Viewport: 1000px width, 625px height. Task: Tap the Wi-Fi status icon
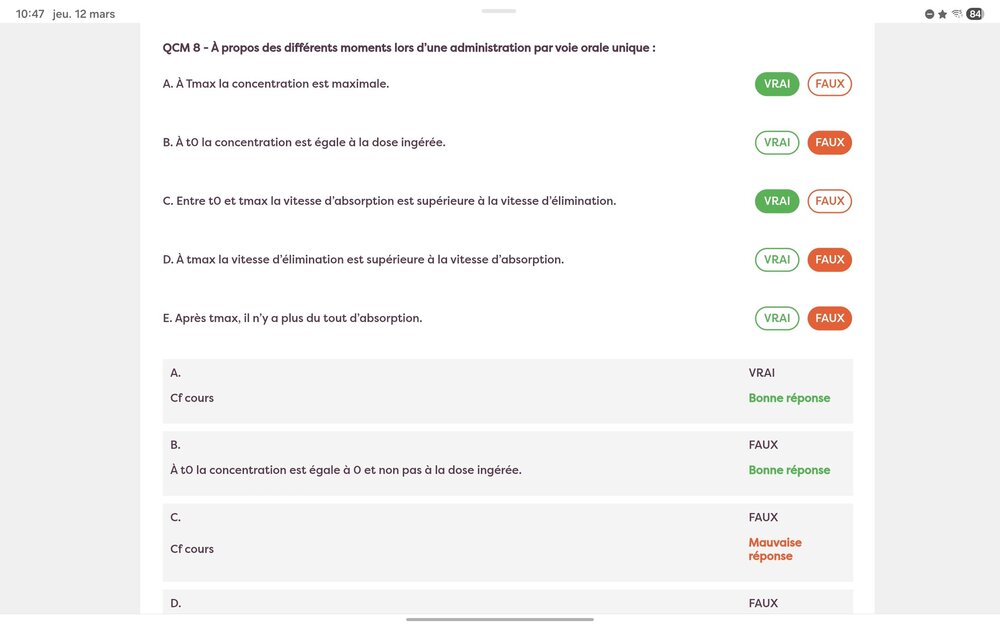[959, 13]
